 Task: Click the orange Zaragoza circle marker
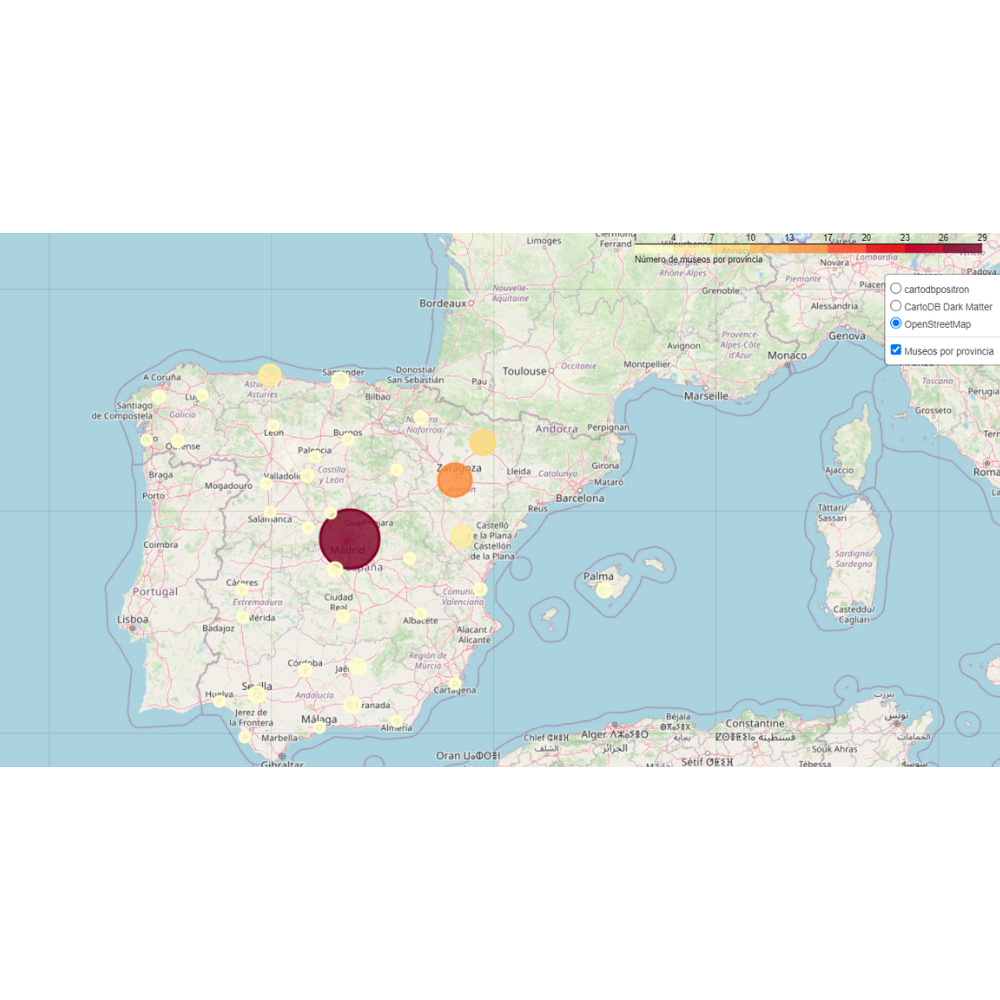(x=454, y=481)
